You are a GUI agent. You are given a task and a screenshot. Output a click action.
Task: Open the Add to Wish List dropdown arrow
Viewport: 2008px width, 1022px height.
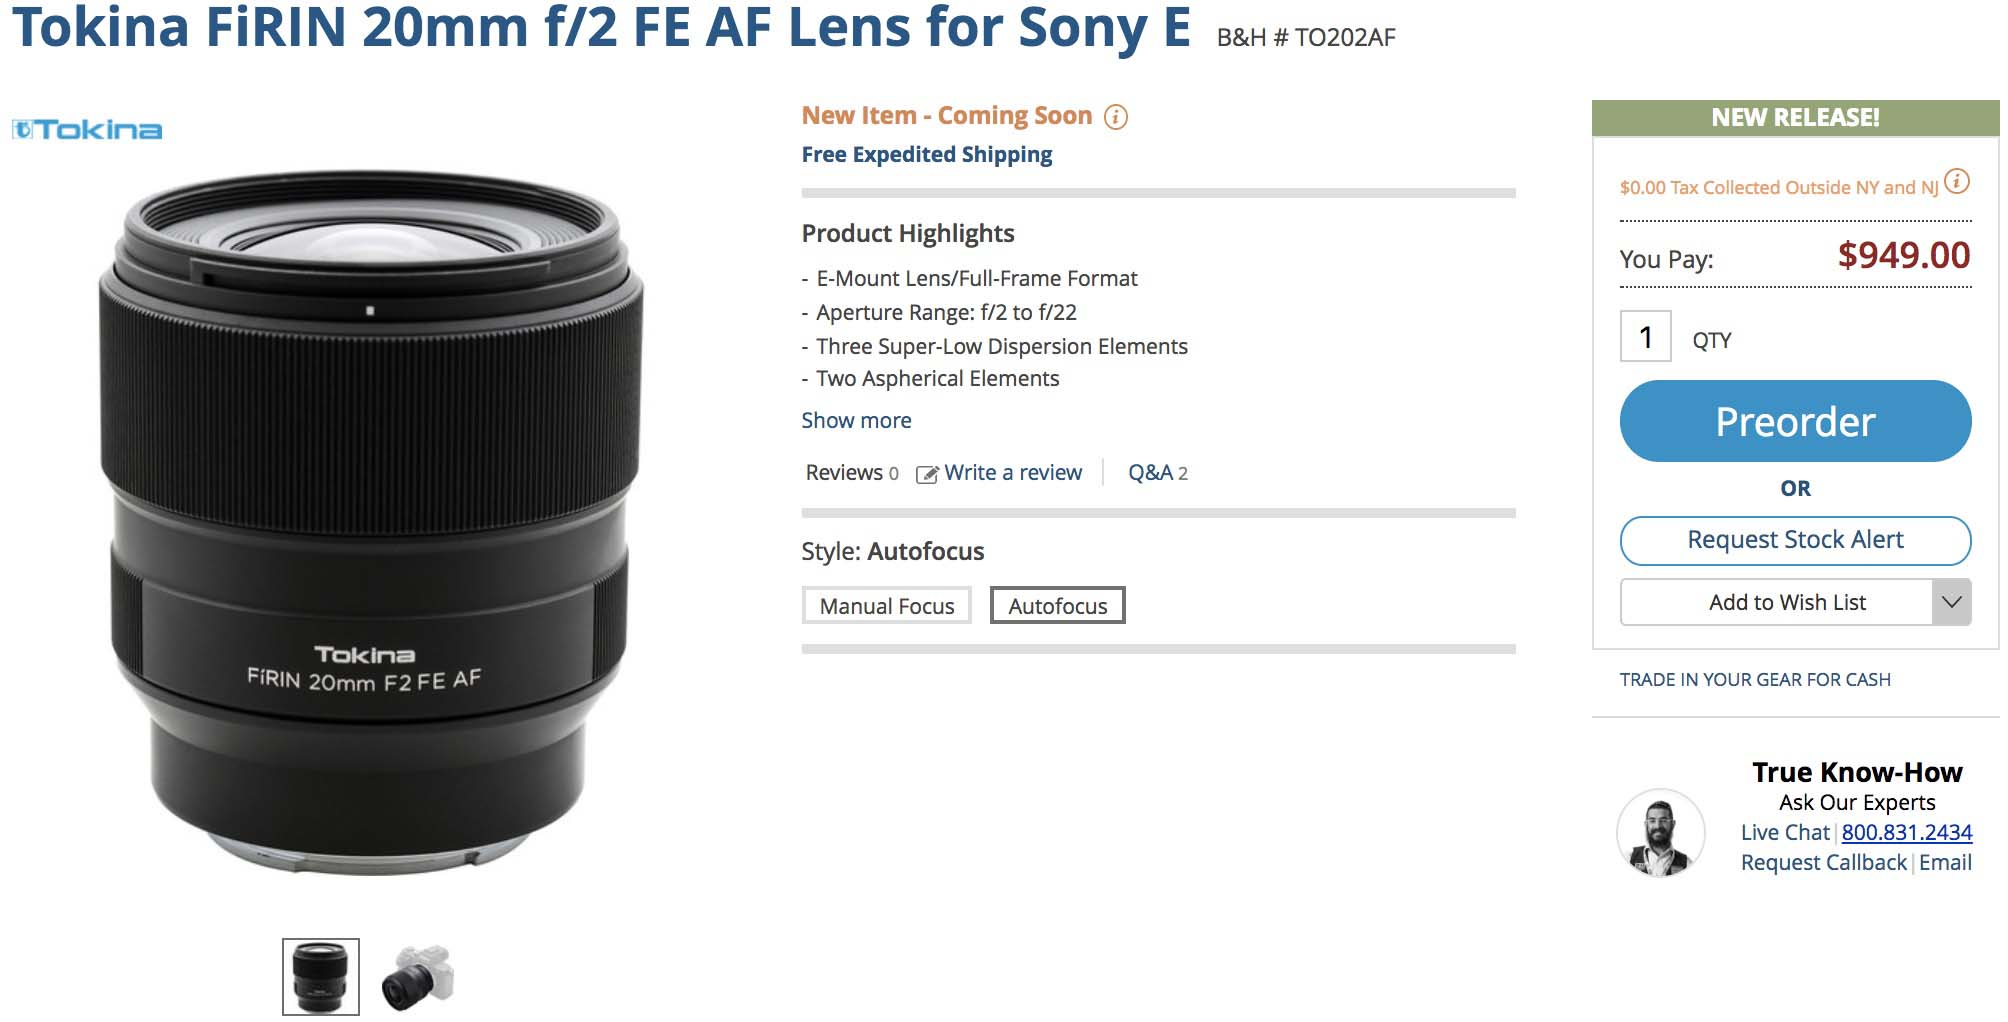[x=1951, y=602]
